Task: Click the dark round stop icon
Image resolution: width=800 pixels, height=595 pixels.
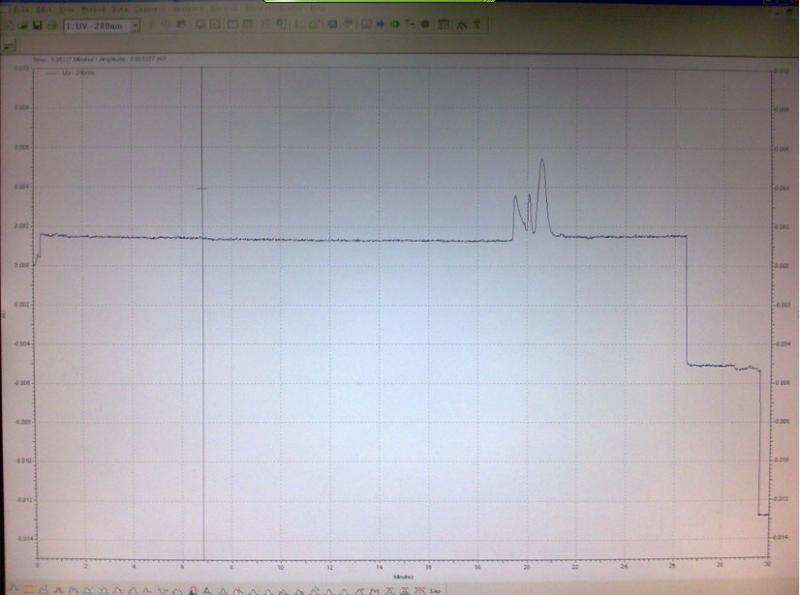Action: pos(425,24)
